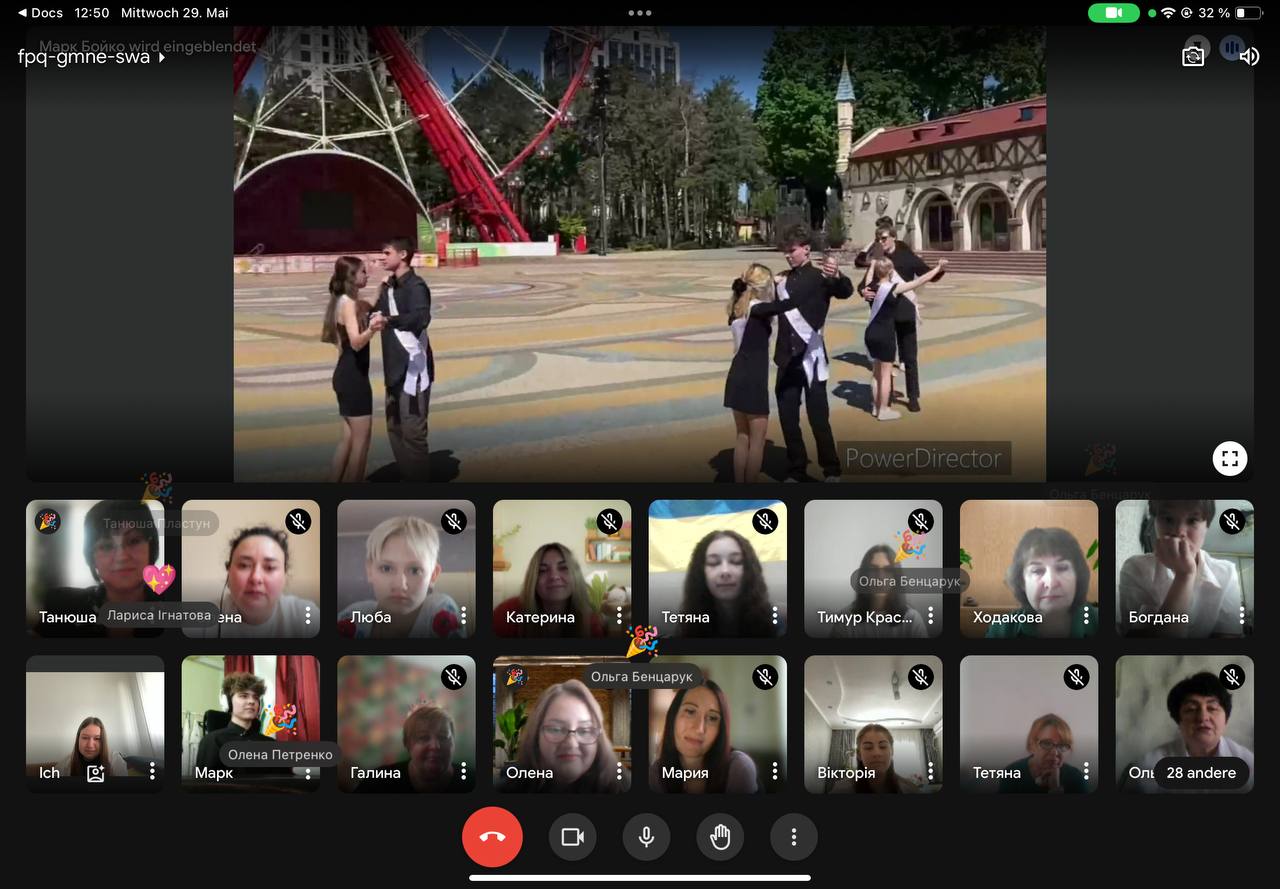Open three-dot menu on Вікторія's tile
1280x889 pixels.
[x=930, y=772]
